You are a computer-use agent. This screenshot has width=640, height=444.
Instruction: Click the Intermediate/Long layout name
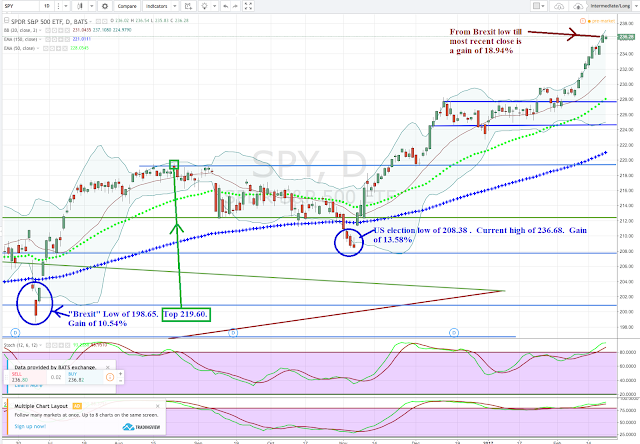click(611, 6)
